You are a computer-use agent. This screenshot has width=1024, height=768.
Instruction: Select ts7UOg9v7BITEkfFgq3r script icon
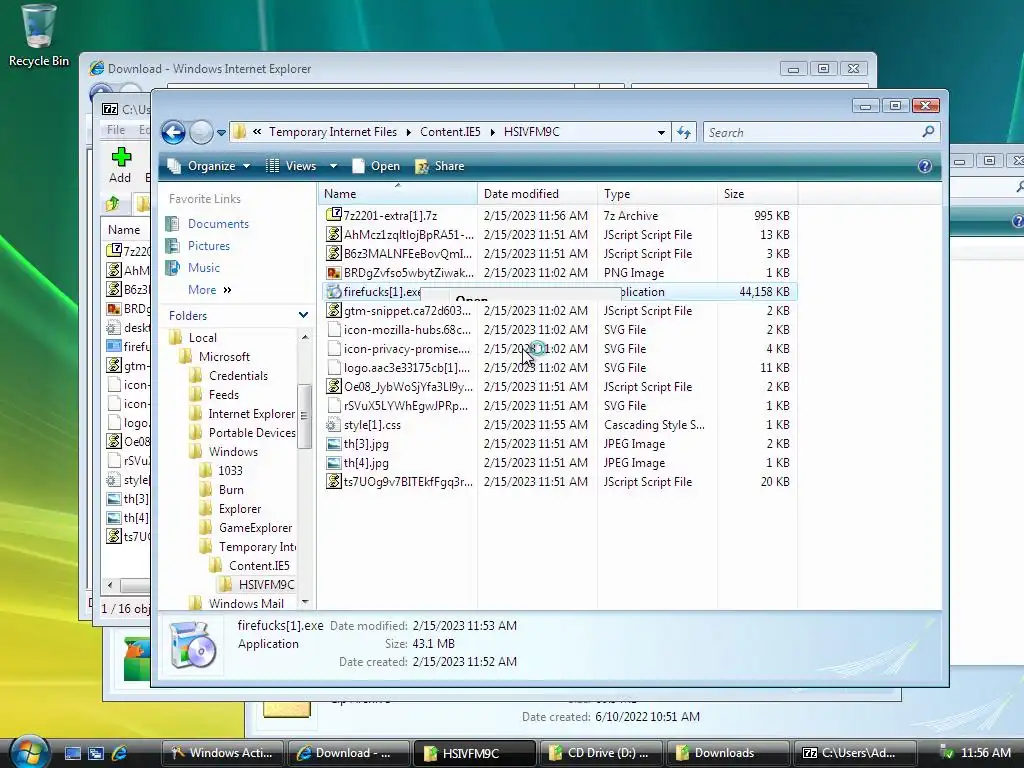pyautogui.click(x=334, y=481)
